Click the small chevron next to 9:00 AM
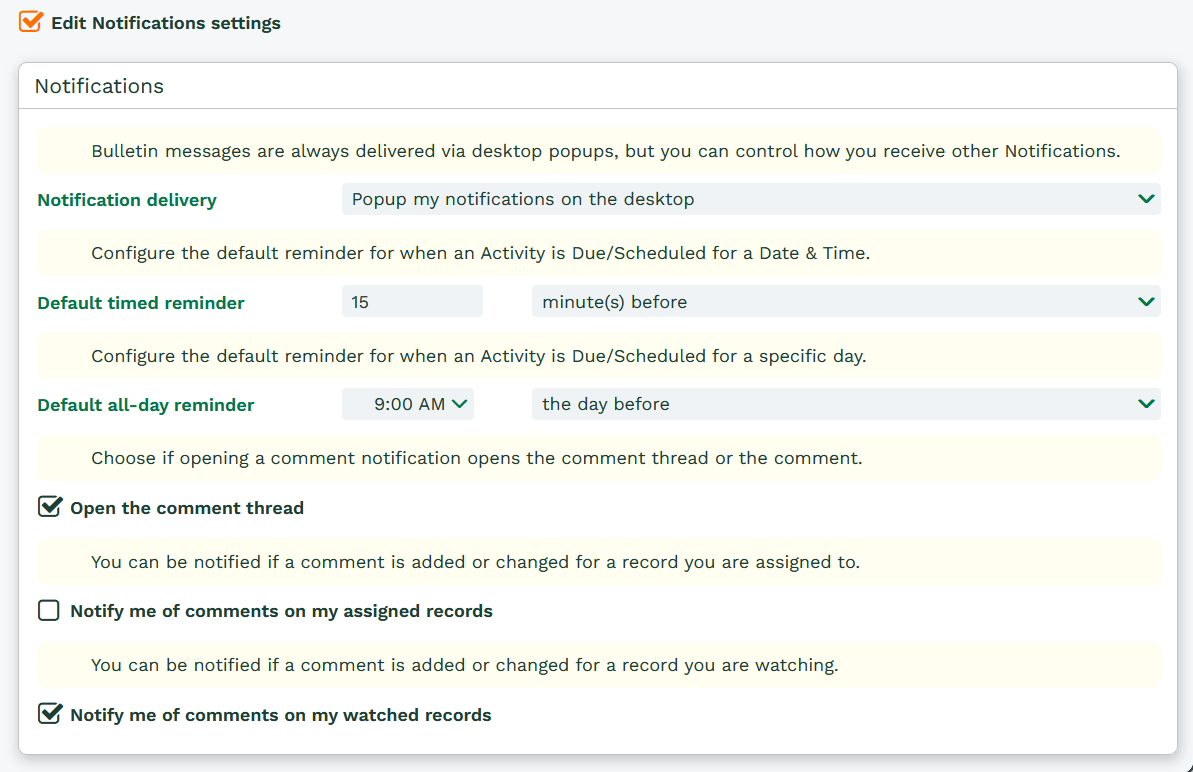The width and height of the screenshot is (1193, 772). [x=459, y=404]
